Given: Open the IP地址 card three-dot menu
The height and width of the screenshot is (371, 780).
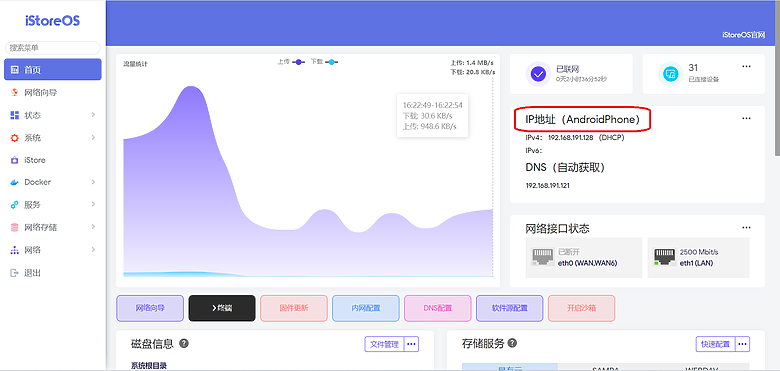Looking at the screenshot, I should (746, 118).
